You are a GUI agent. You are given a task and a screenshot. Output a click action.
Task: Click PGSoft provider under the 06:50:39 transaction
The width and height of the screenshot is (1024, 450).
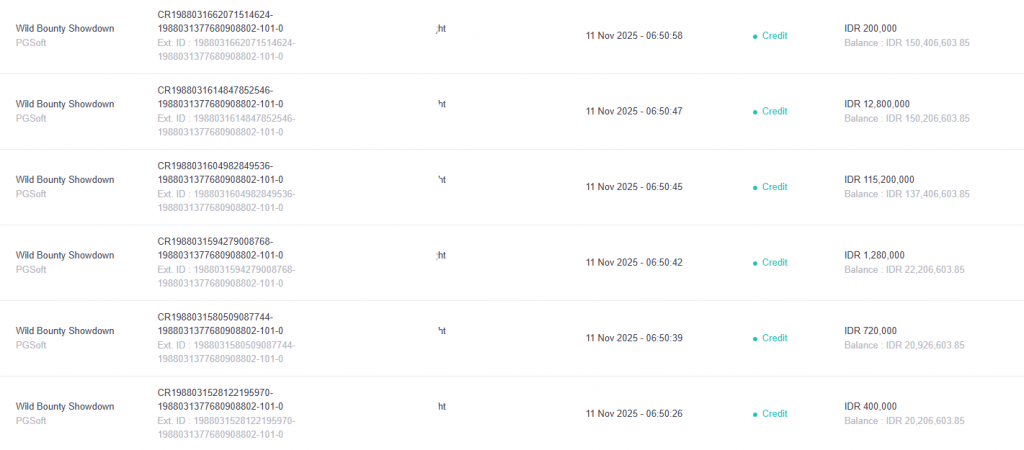tap(31, 345)
